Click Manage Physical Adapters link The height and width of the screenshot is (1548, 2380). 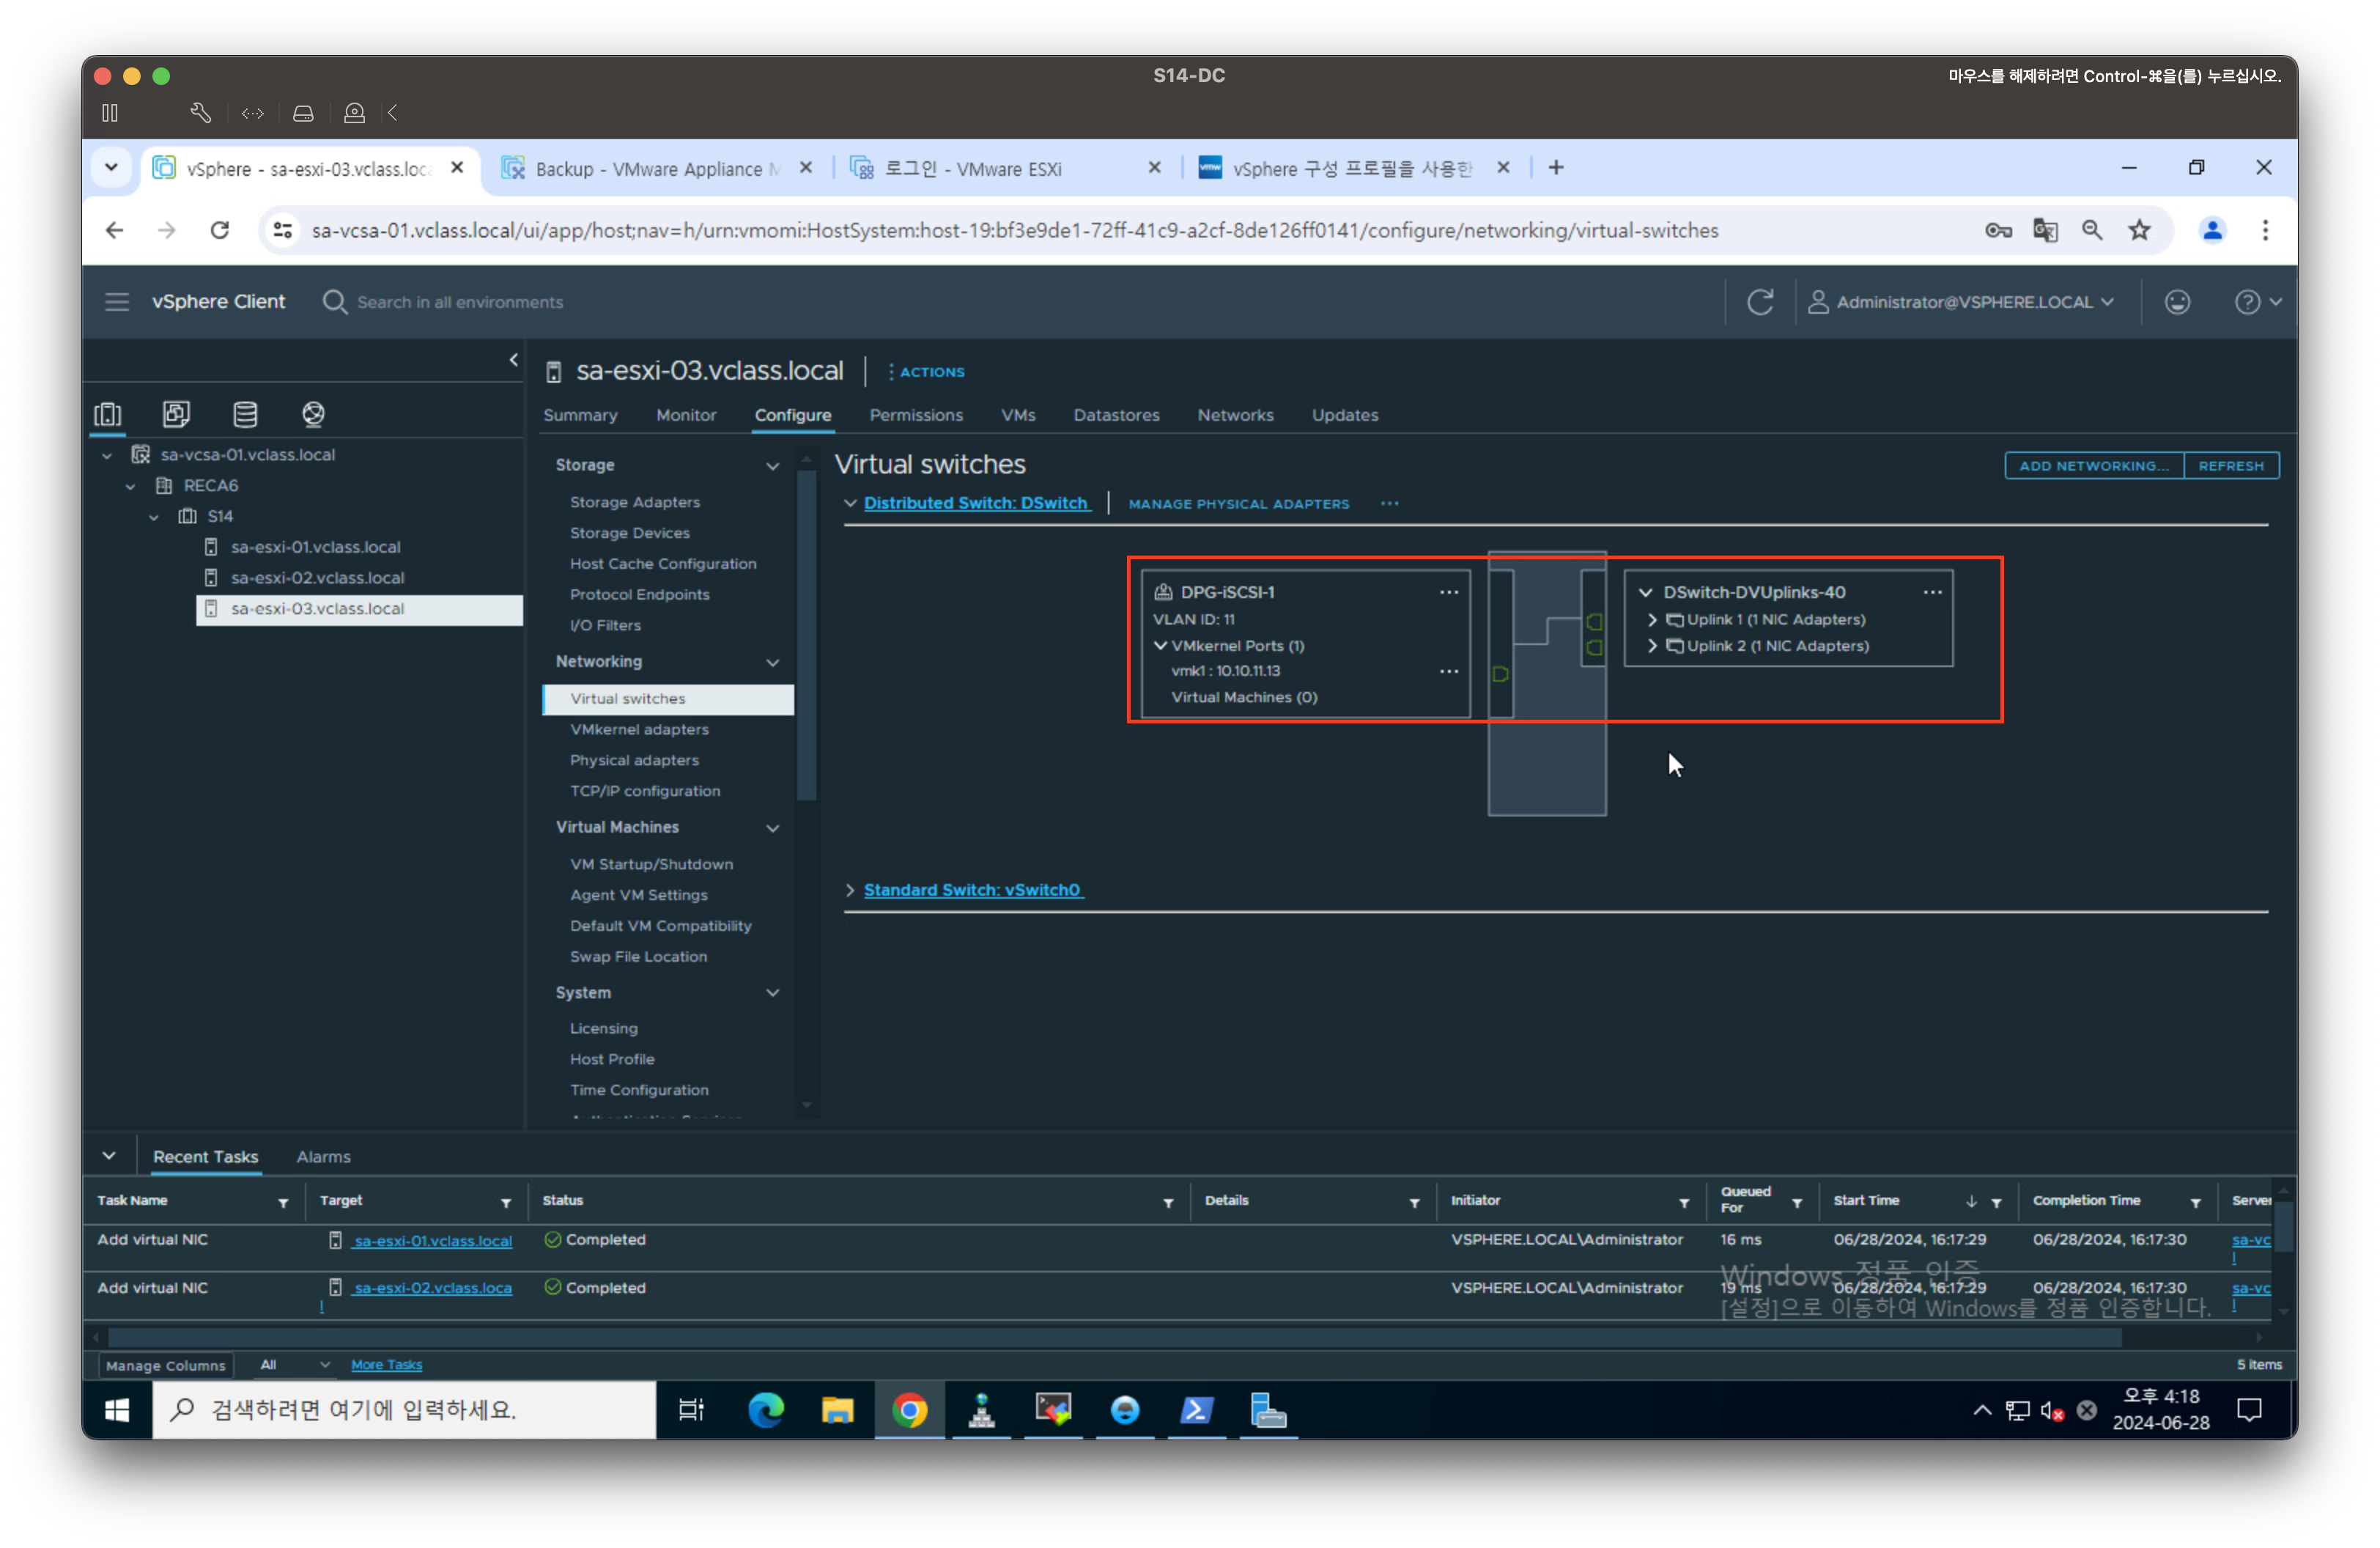point(1238,504)
